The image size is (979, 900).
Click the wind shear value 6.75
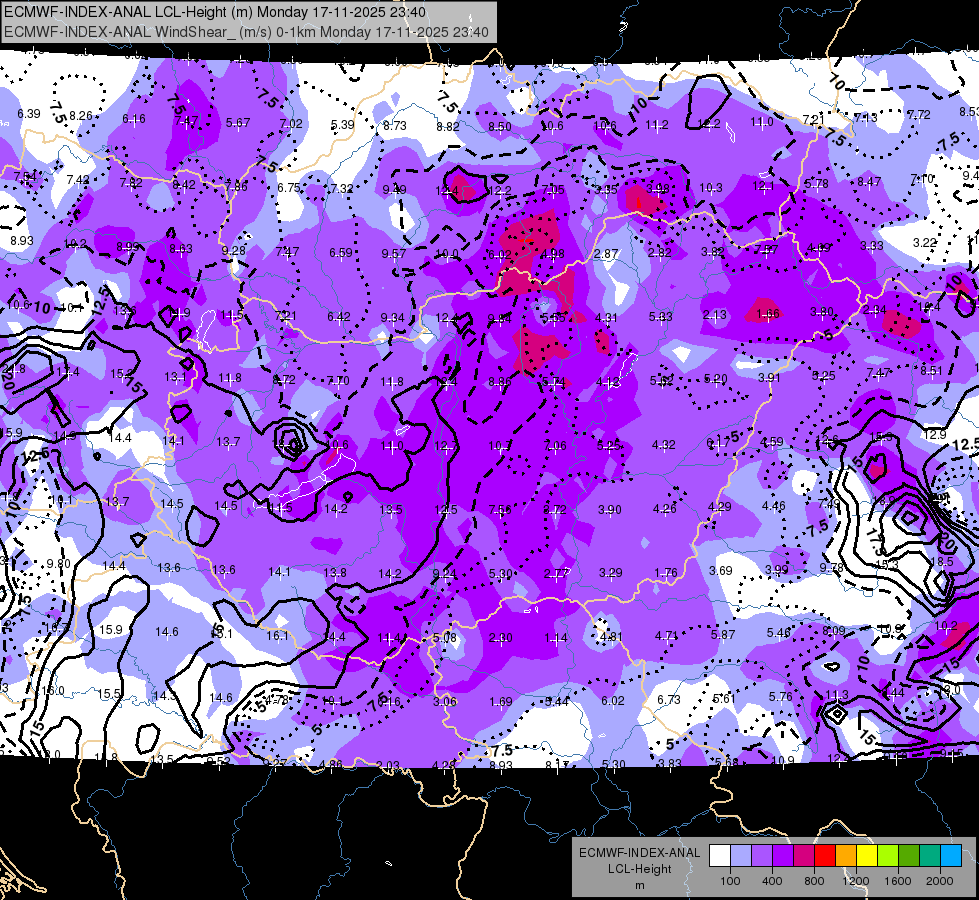click(289, 188)
